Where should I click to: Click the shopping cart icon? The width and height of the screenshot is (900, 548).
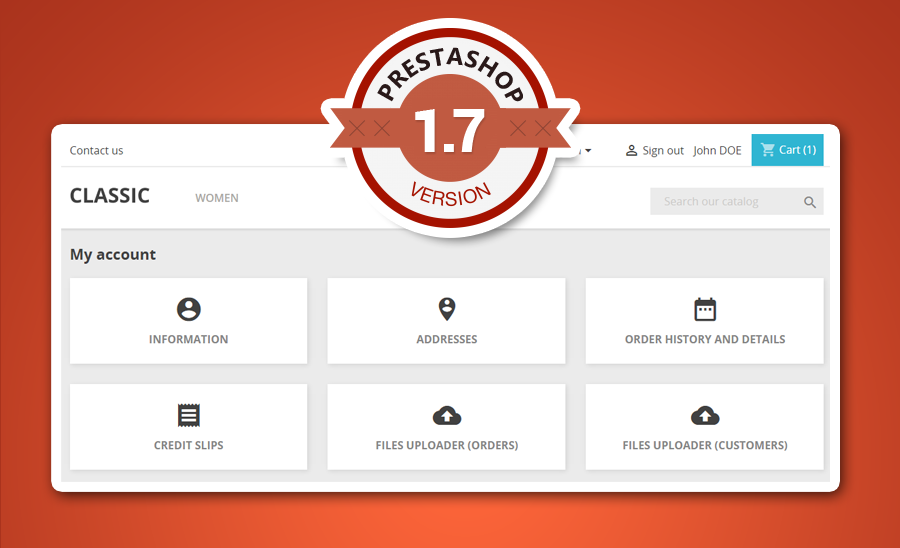coord(767,150)
